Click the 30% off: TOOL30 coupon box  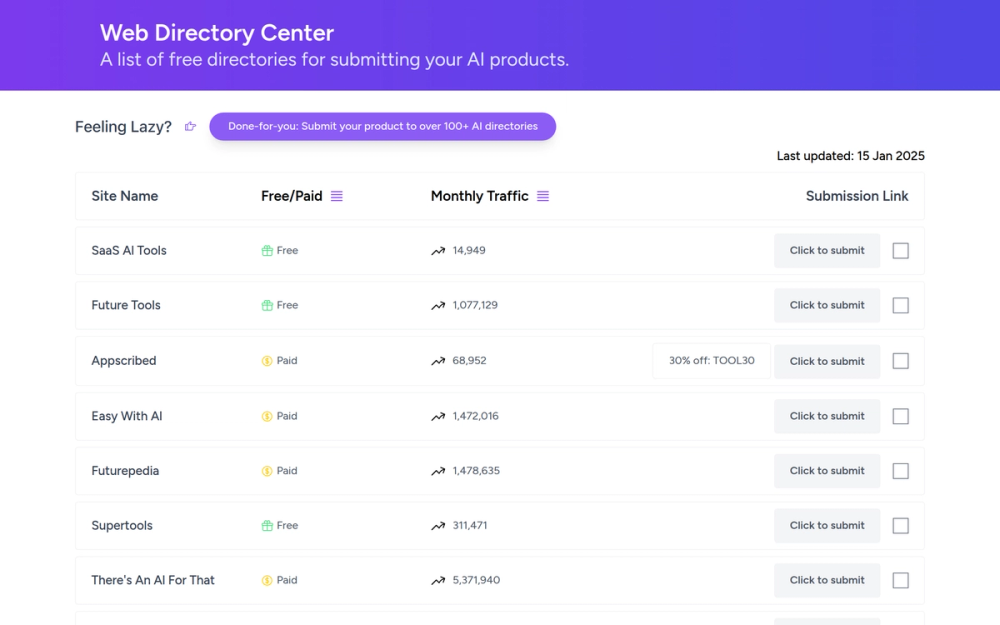tap(712, 361)
